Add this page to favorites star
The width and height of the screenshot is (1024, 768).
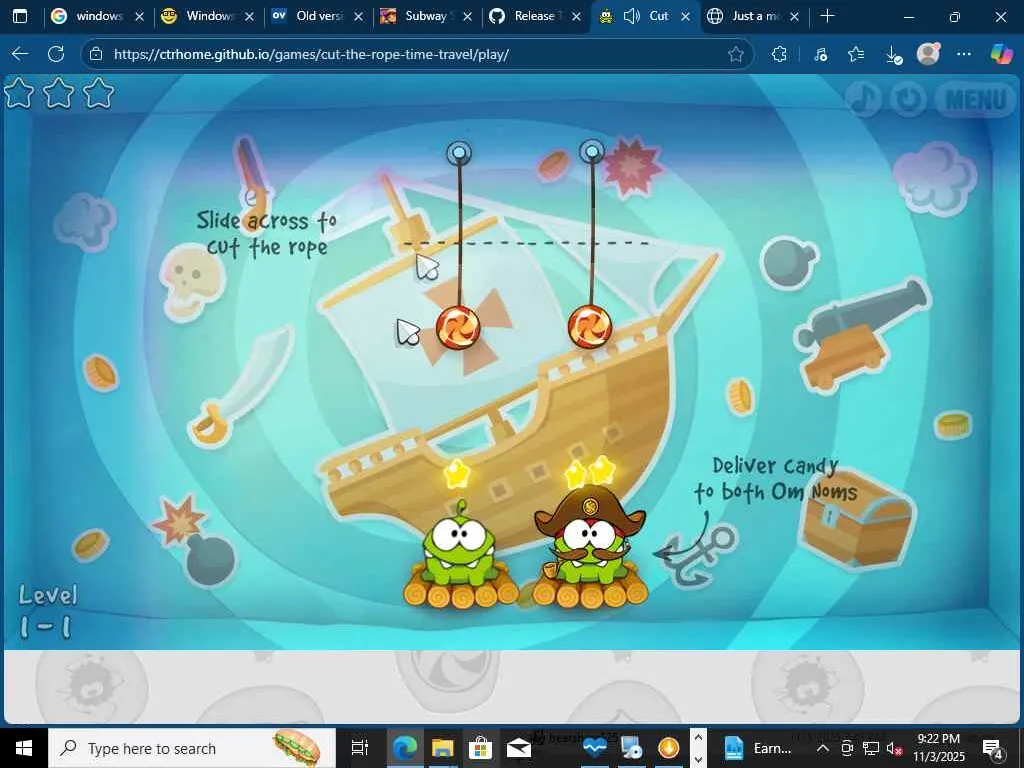tap(736, 54)
